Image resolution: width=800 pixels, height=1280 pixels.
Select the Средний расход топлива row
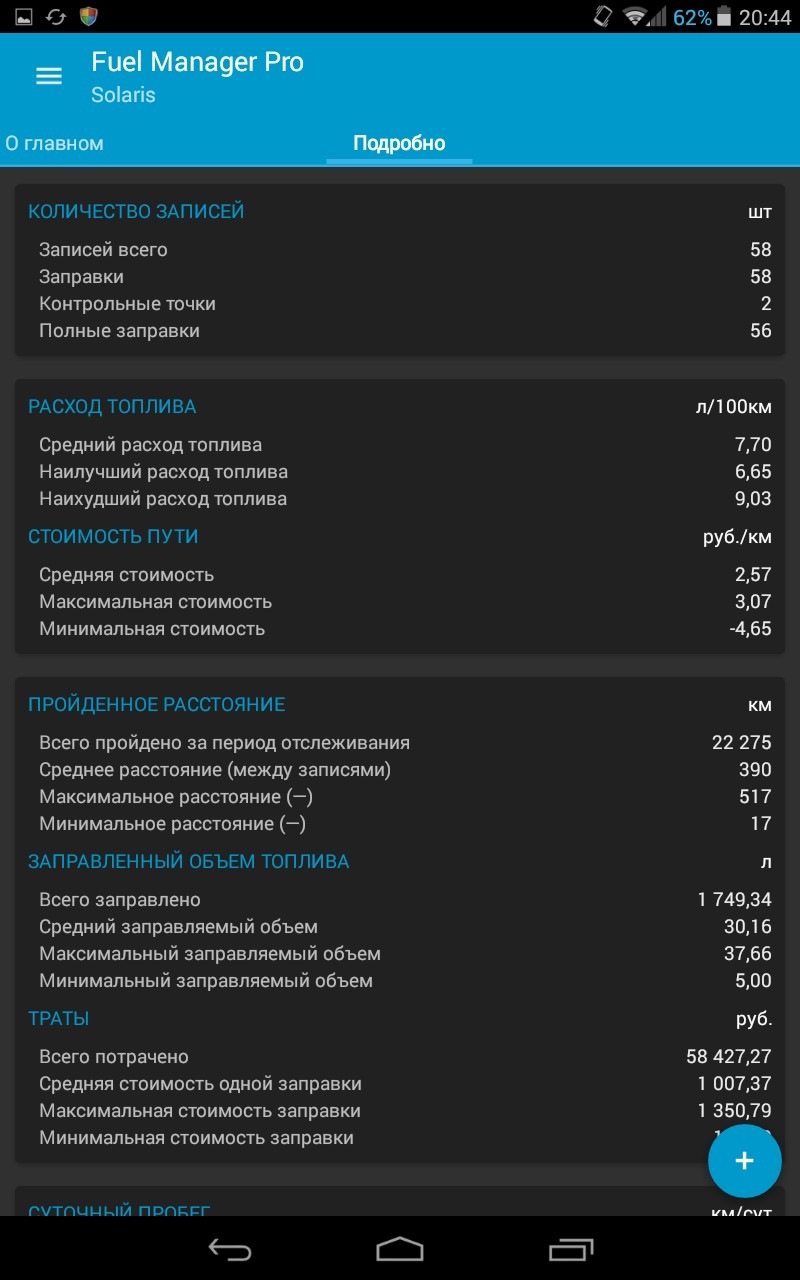pos(405,445)
